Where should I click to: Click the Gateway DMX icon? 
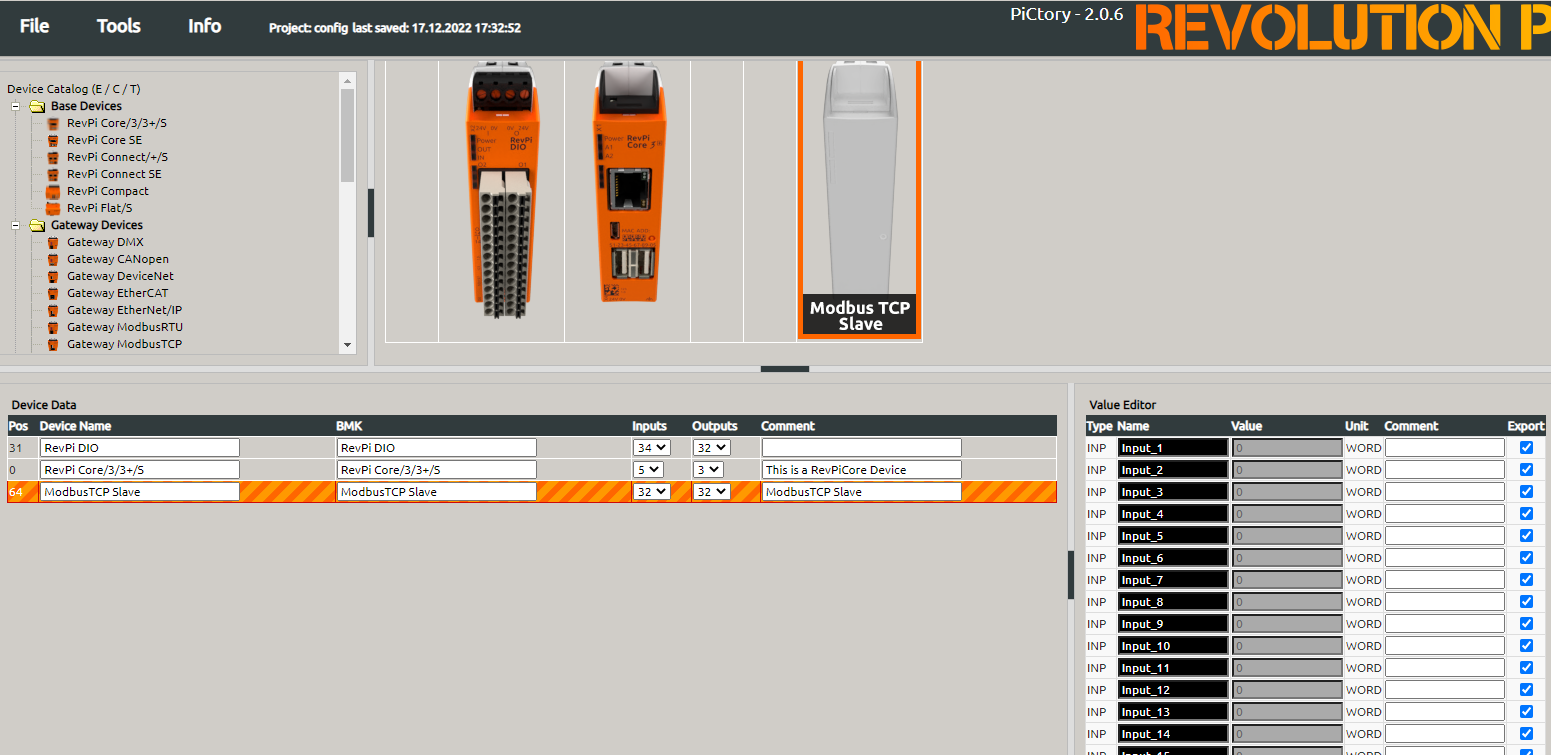click(53, 242)
